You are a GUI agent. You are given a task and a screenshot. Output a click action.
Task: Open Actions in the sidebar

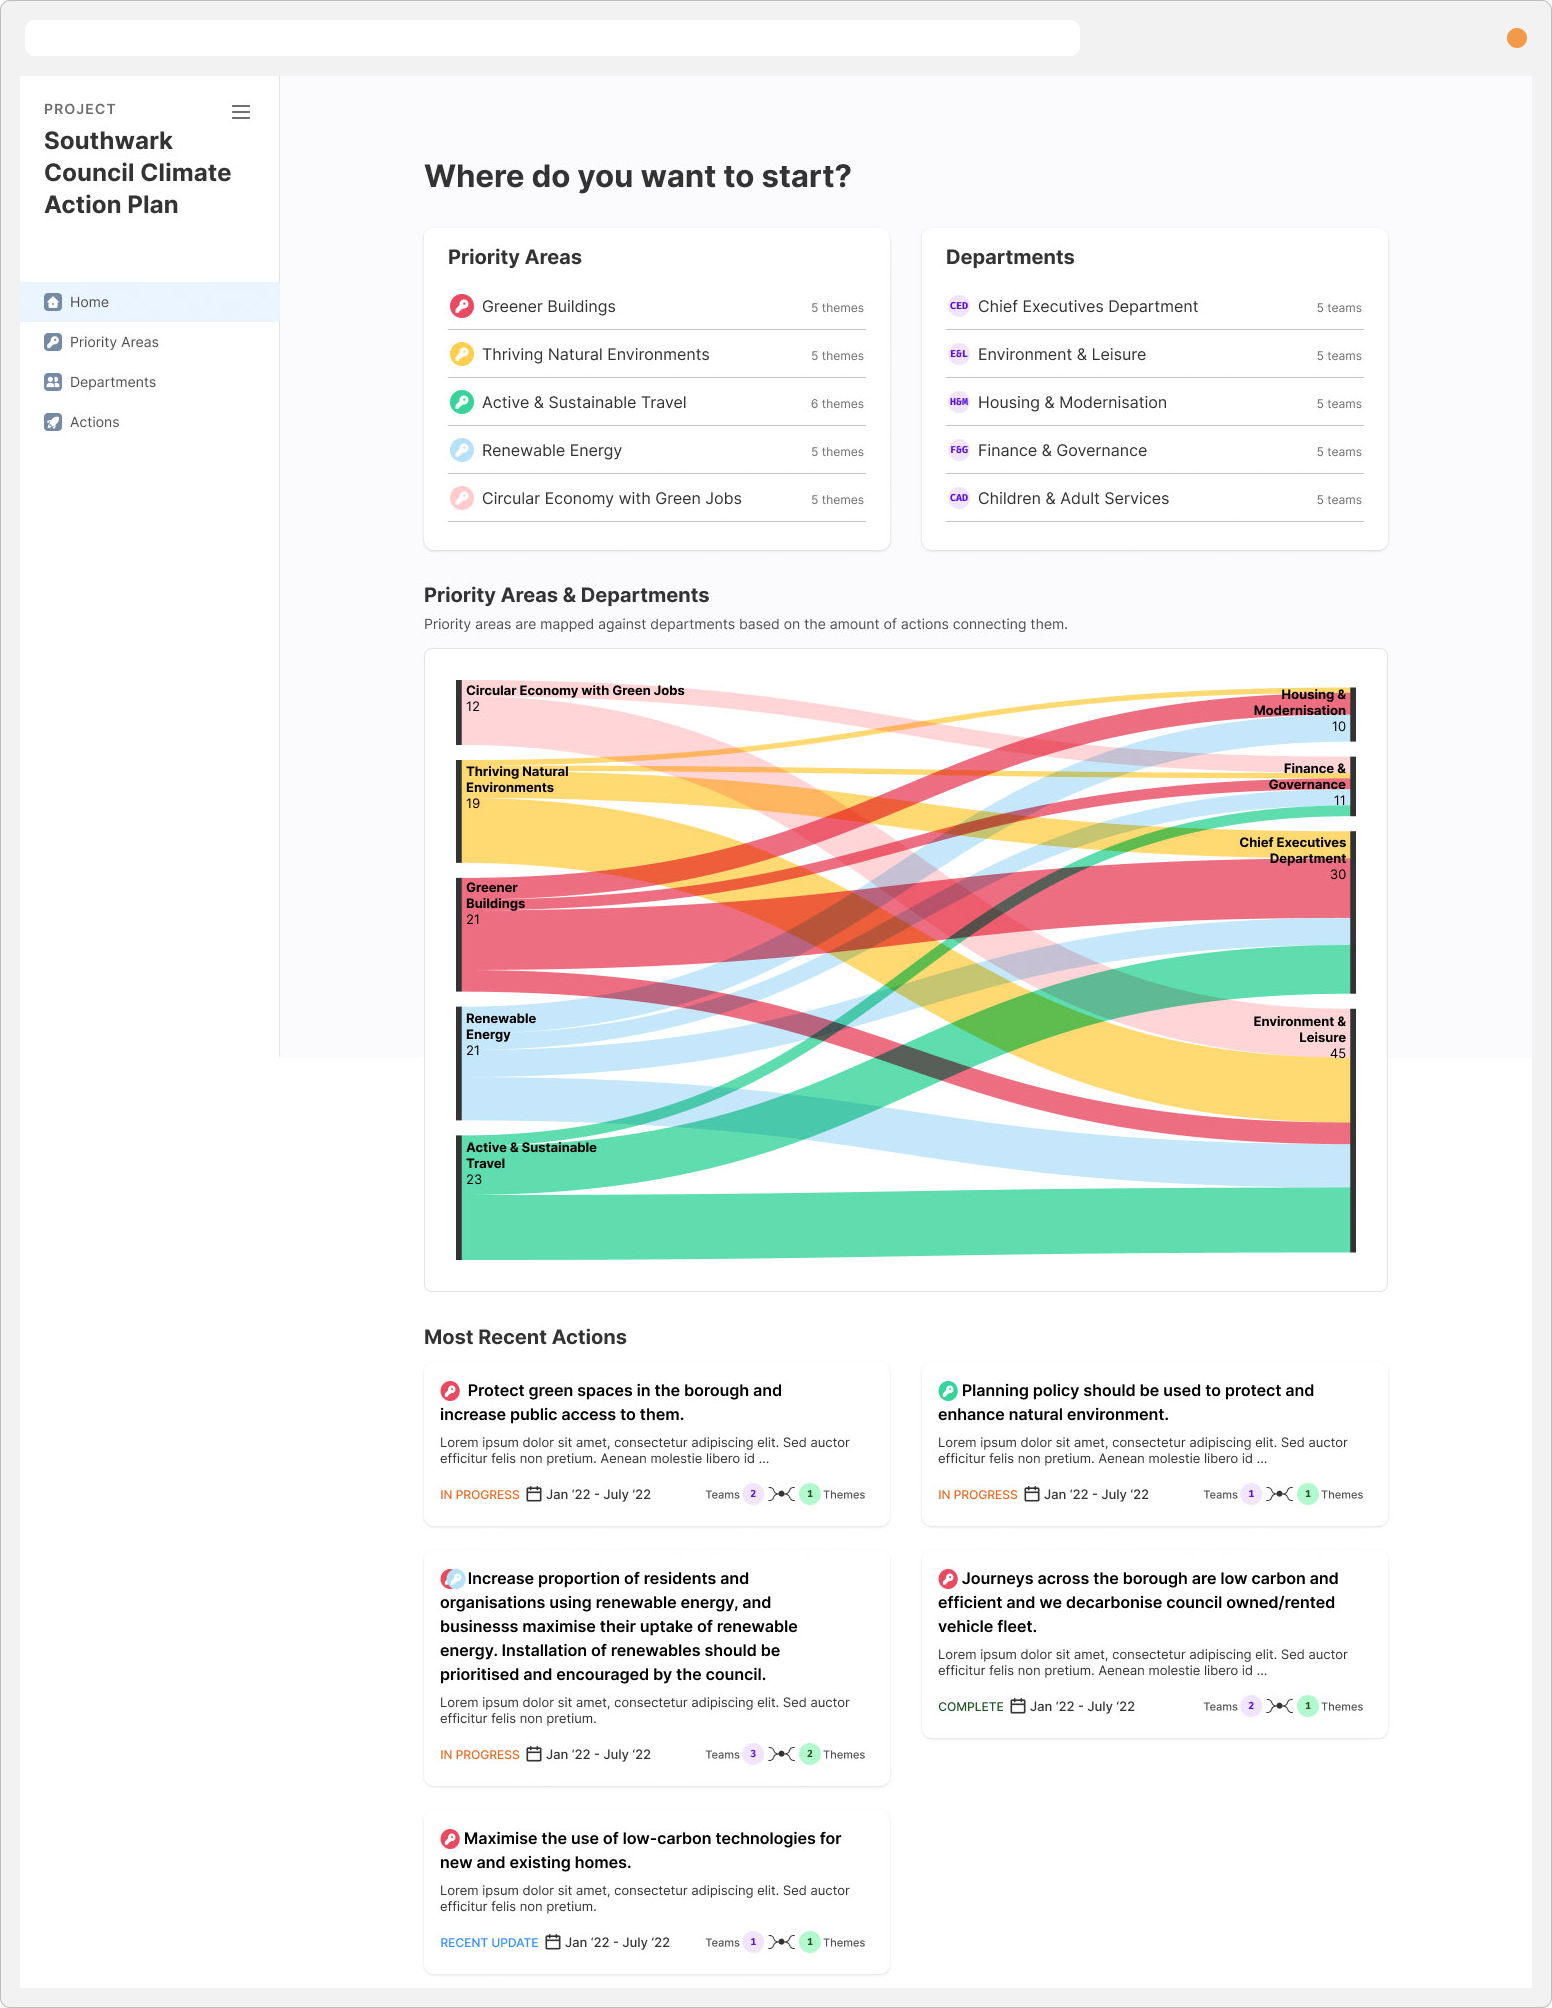coord(149,422)
